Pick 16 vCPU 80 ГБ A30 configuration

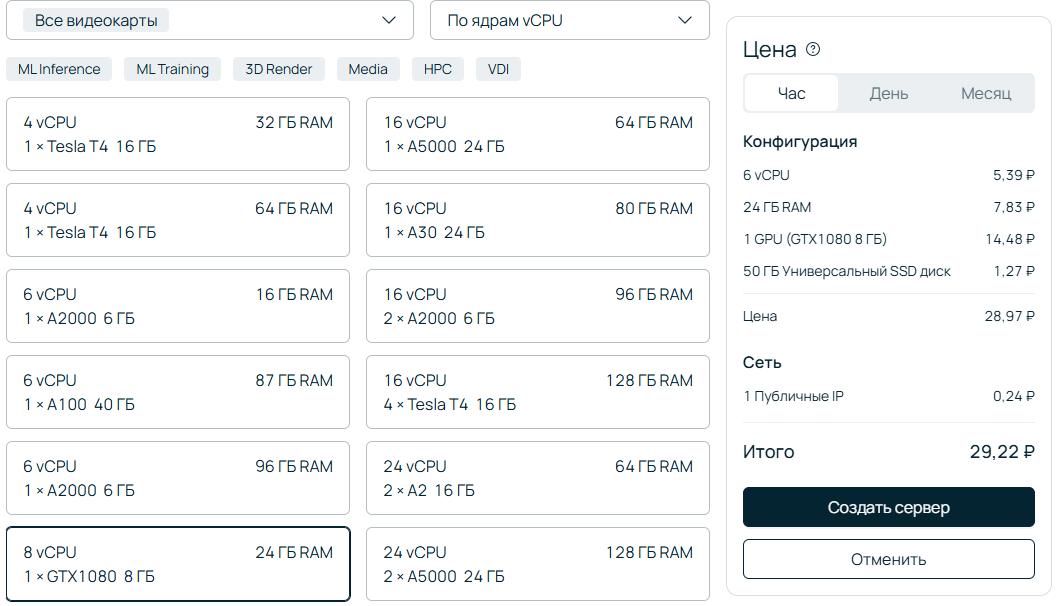[538, 220]
